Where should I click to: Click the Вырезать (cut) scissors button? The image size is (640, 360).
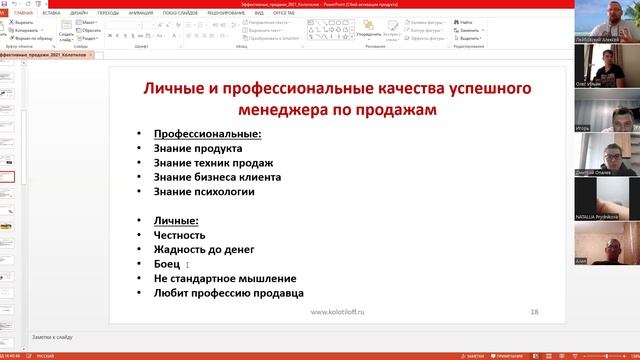[21, 22]
